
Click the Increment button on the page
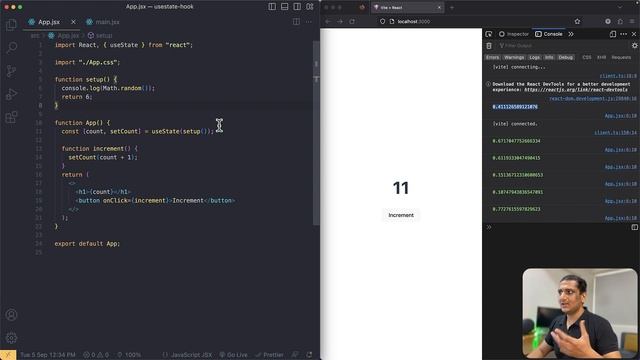click(x=401, y=215)
